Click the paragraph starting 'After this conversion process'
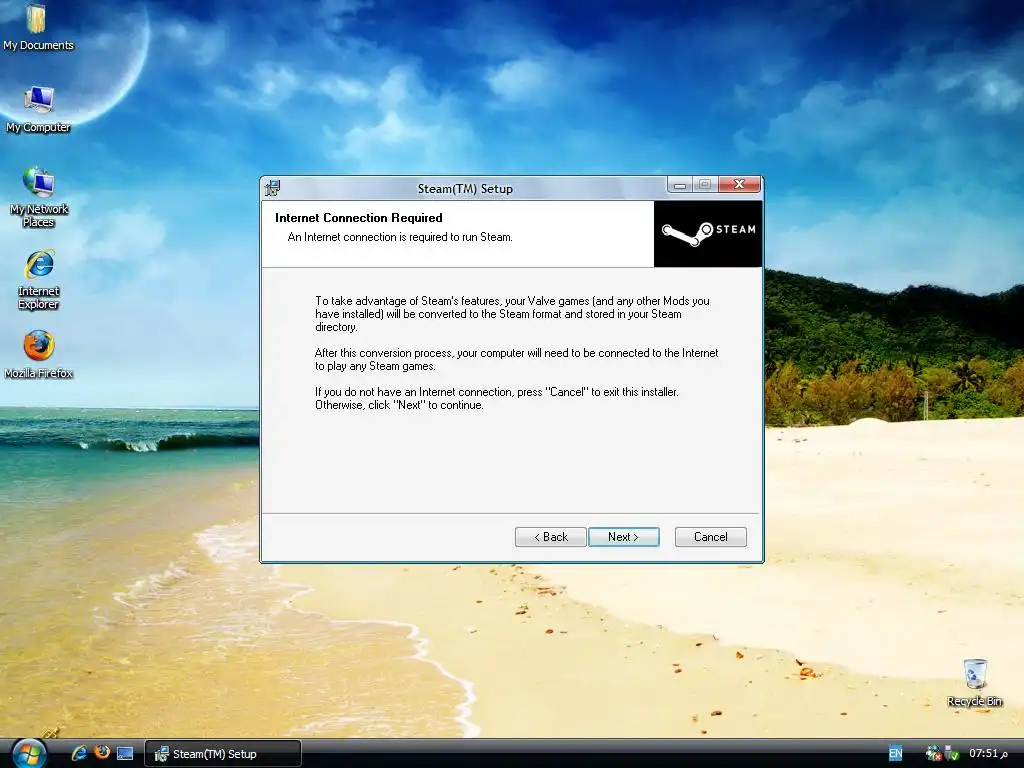 click(x=516, y=359)
